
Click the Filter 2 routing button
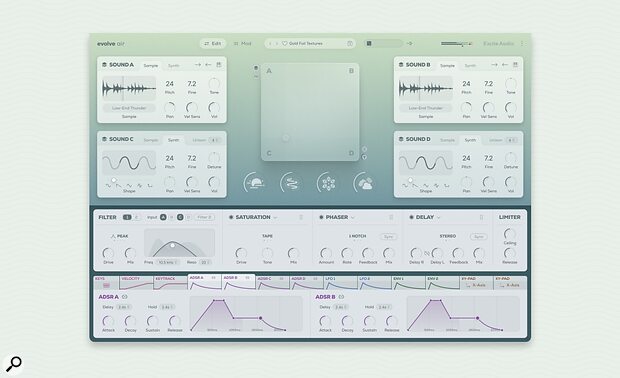coord(205,217)
